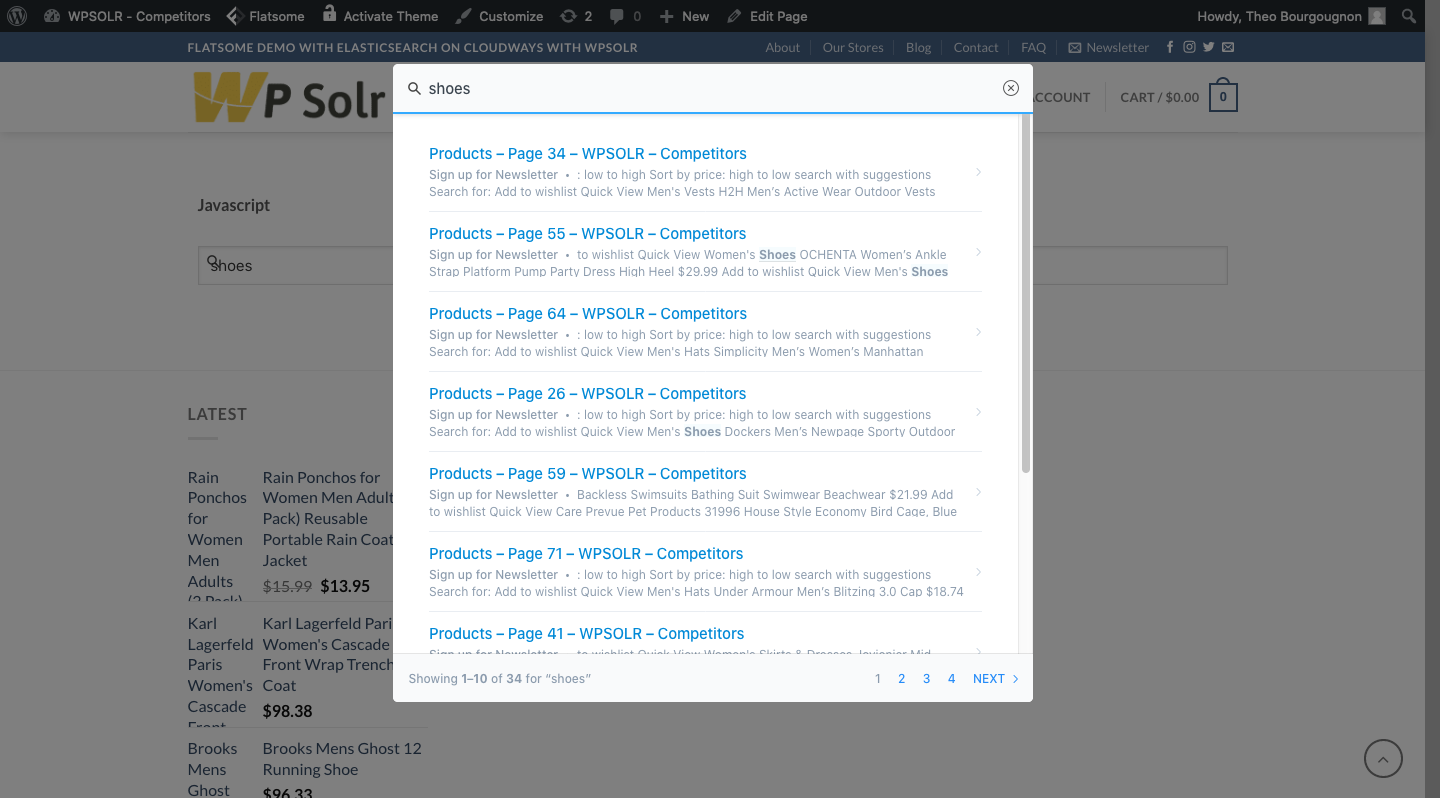Screen dimensions: 1440x798
Task: Open the Blog link
Action: pyautogui.click(x=918, y=47)
